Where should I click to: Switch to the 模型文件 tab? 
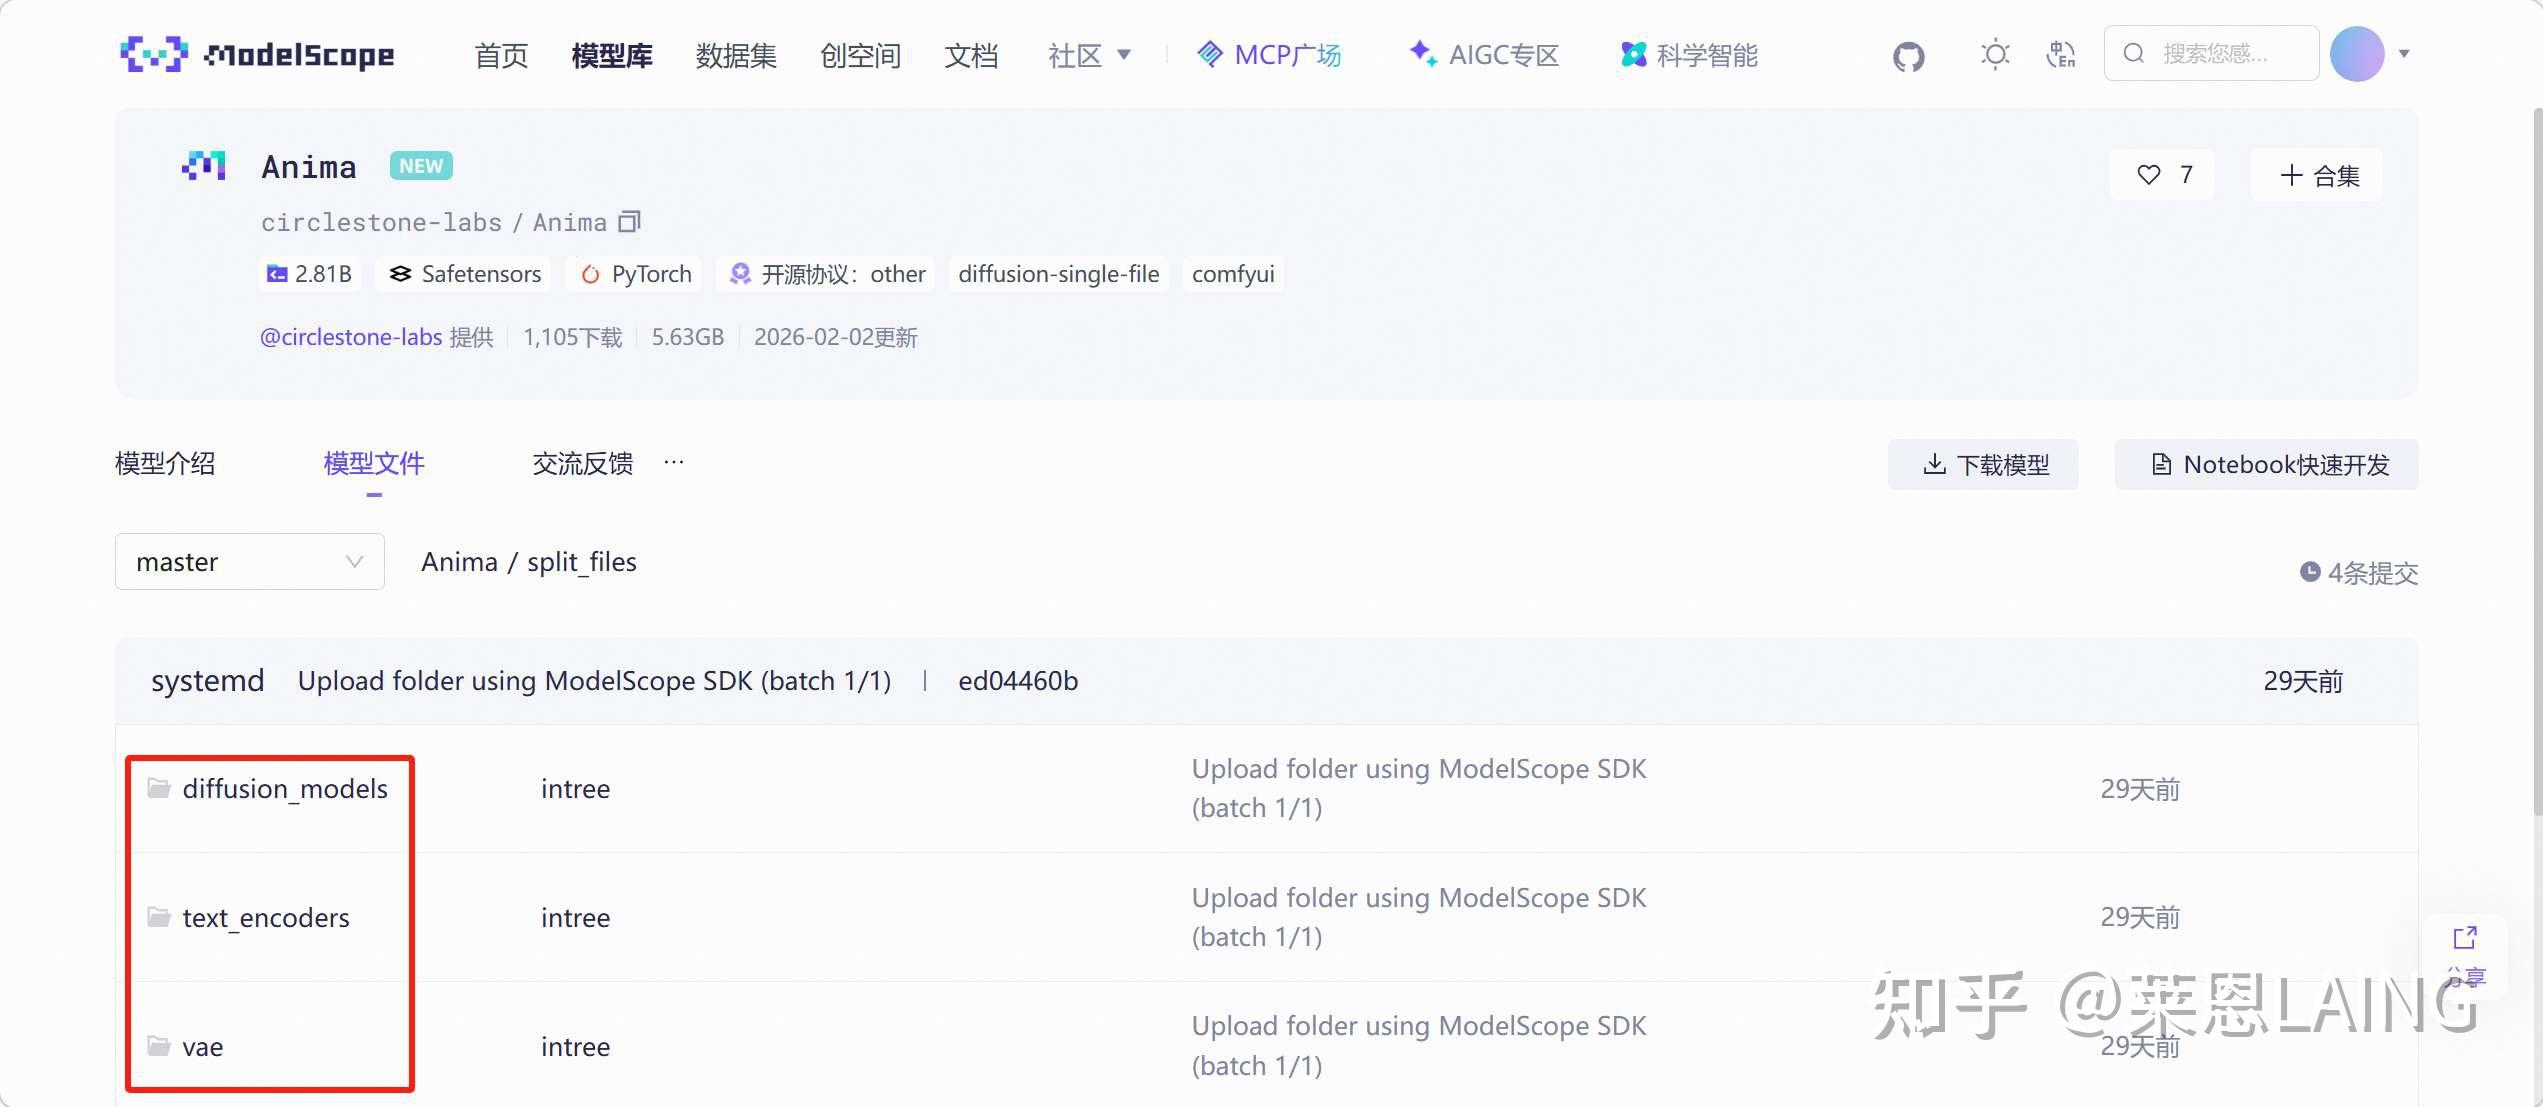pyautogui.click(x=374, y=464)
